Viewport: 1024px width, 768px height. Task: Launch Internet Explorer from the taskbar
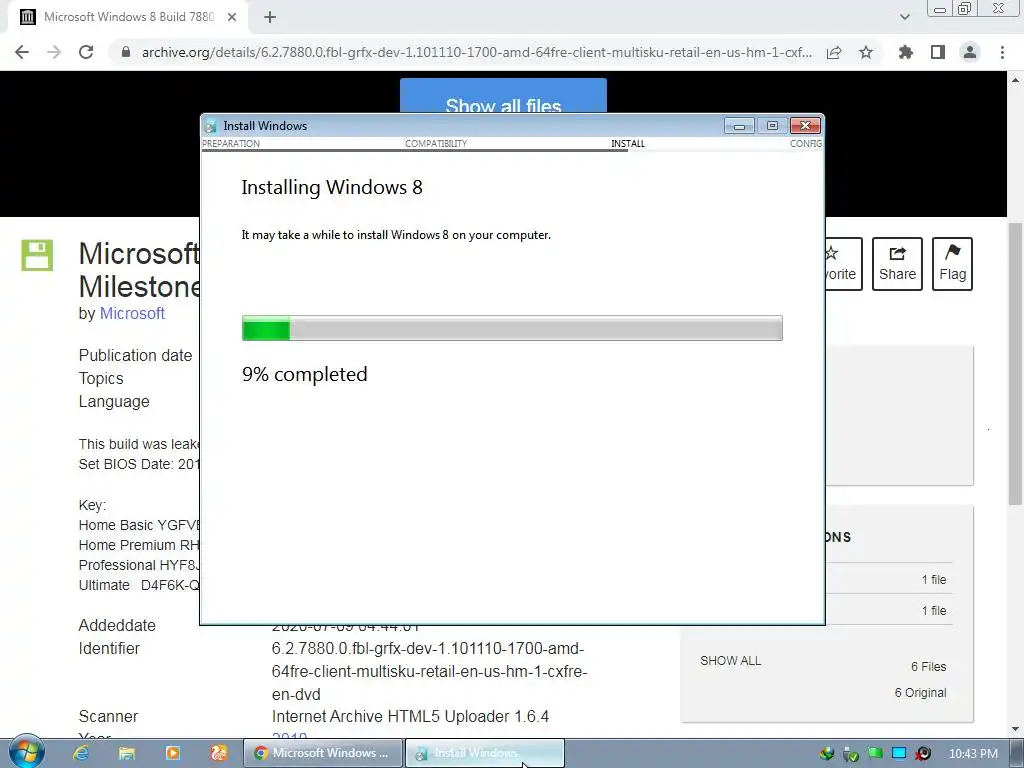tap(81, 753)
